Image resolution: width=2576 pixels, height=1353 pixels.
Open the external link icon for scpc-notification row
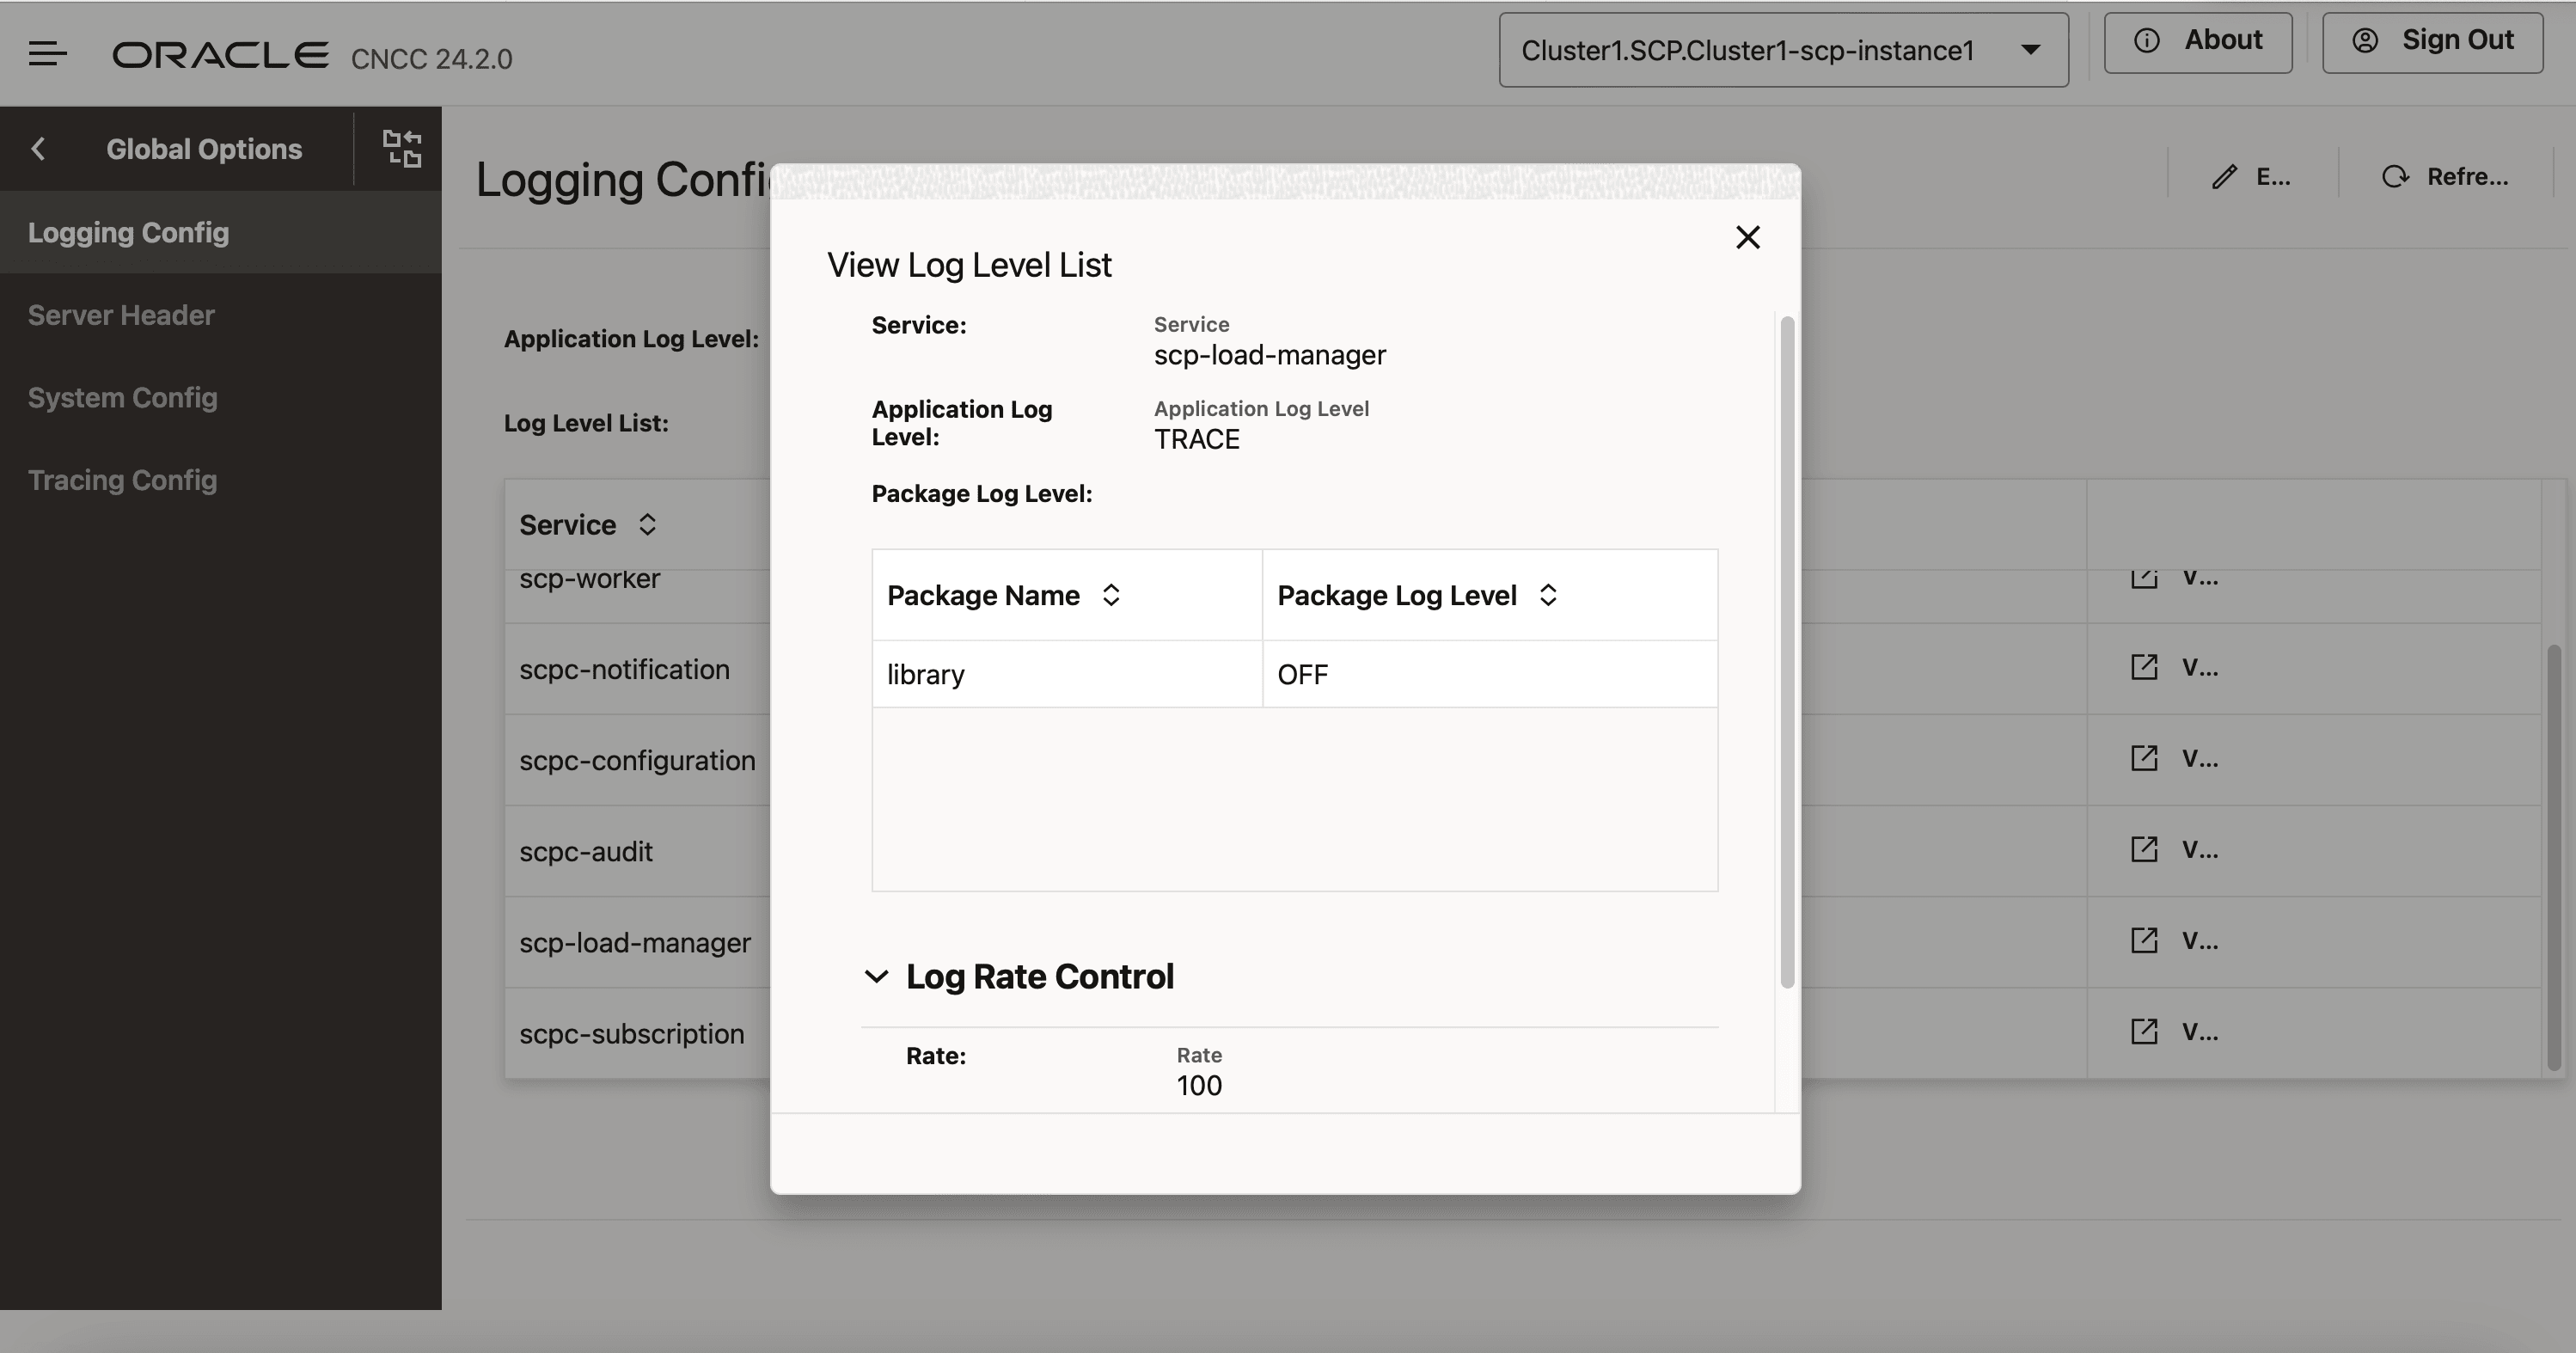2144,666
